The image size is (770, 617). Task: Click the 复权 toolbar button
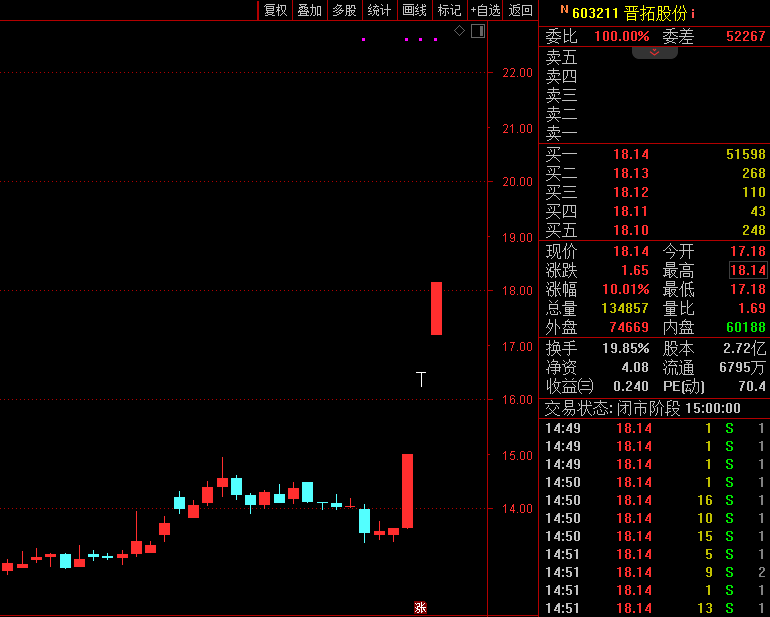tap(275, 10)
